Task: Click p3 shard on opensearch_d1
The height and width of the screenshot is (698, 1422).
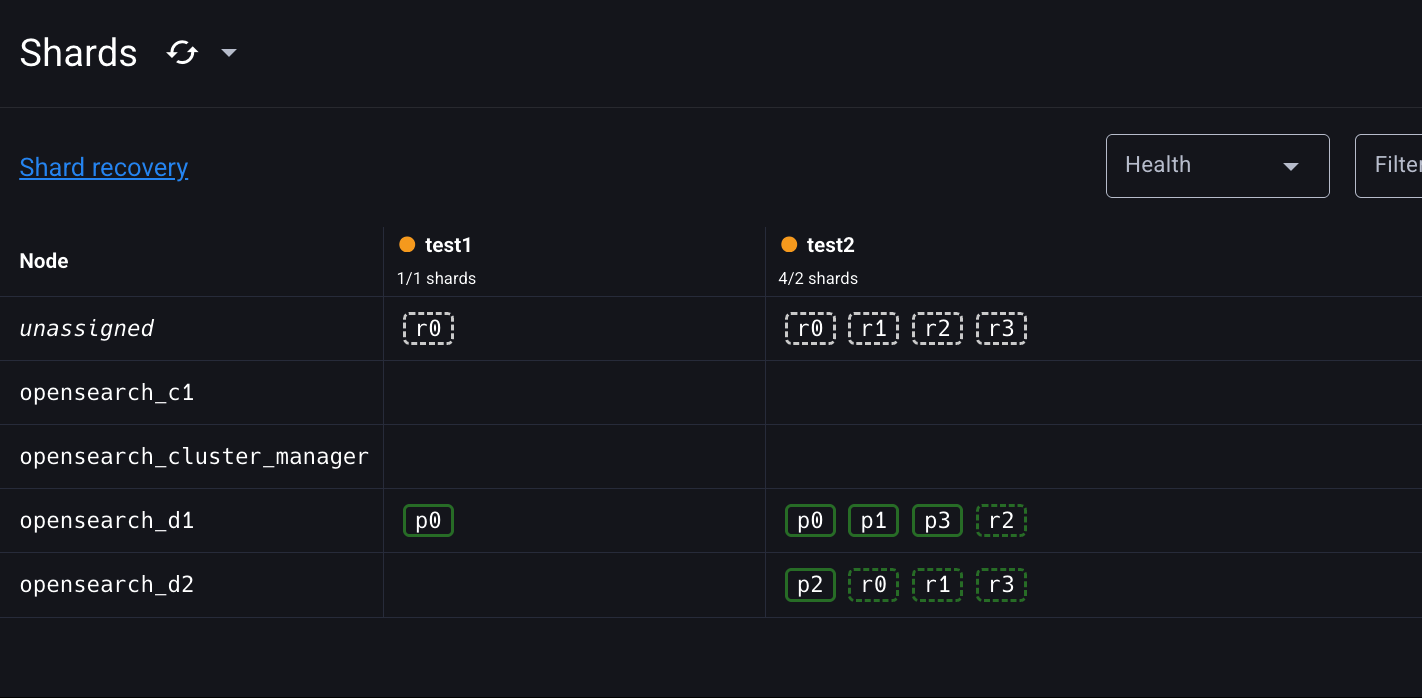Action: click(937, 521)
